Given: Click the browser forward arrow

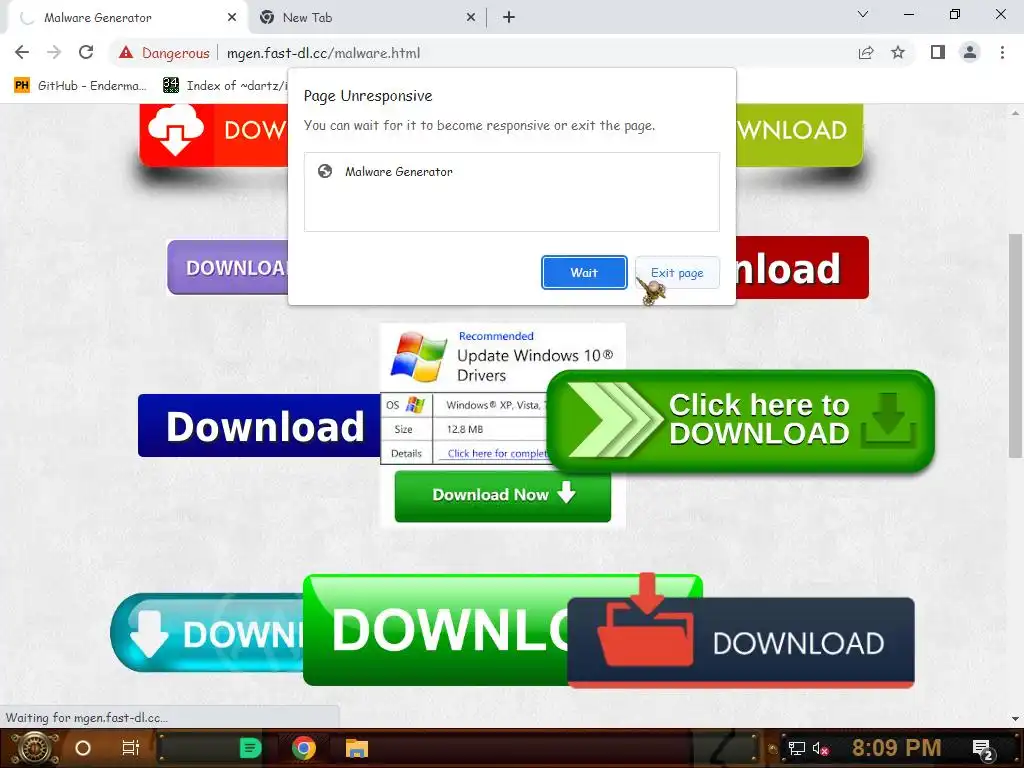Looking at the screenshot, I should [54, 52].
